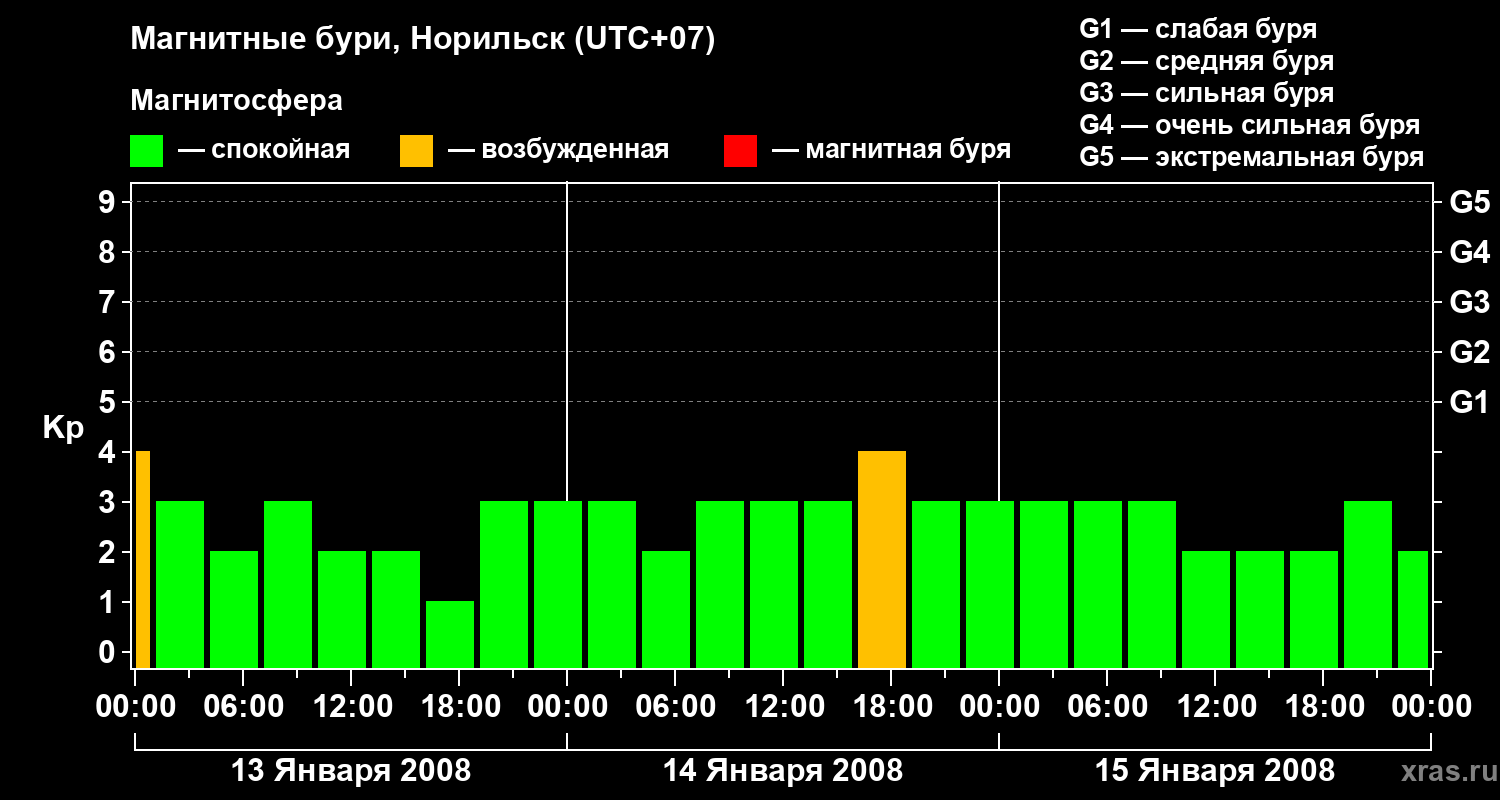Viewport: 1500px width, 800px height.
Task: Click the 'Магнитосфера' heading
Action: 236,101
